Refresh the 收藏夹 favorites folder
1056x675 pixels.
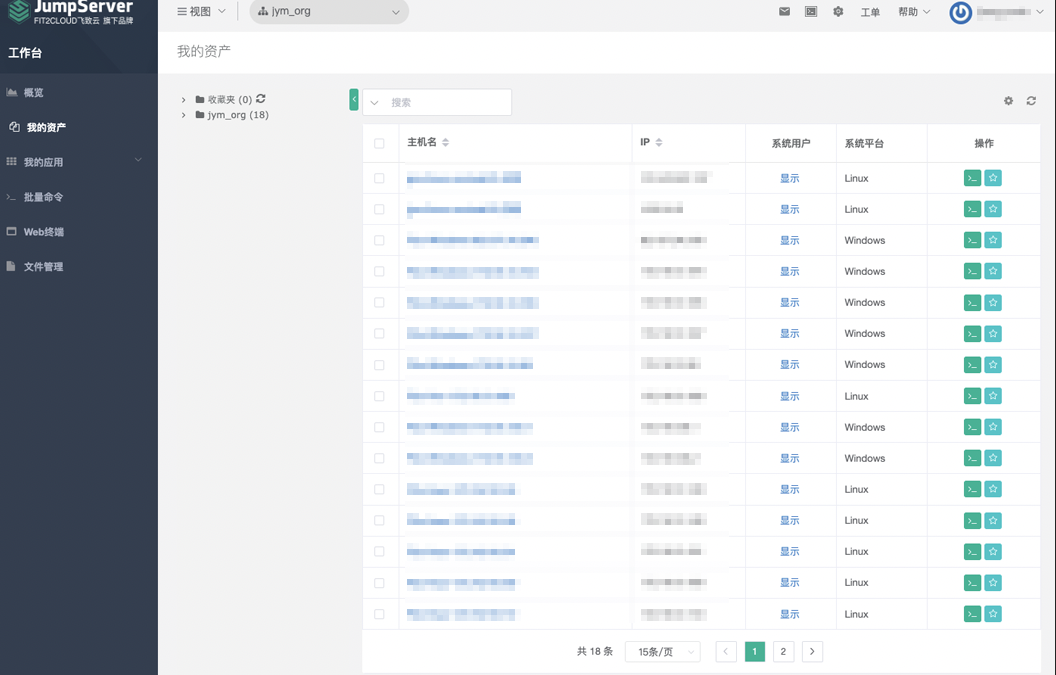coord(258,99)
